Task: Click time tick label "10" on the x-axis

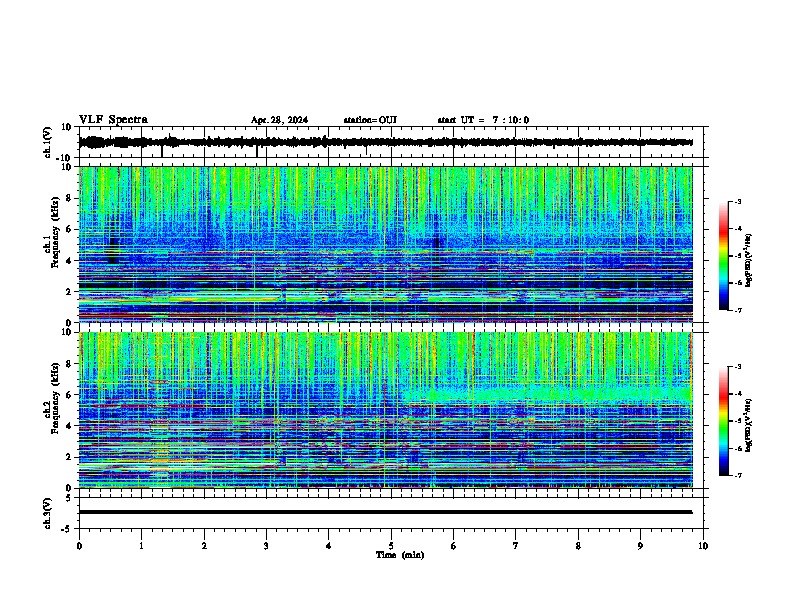Action: pyautogui.click(x=703, y=546)
